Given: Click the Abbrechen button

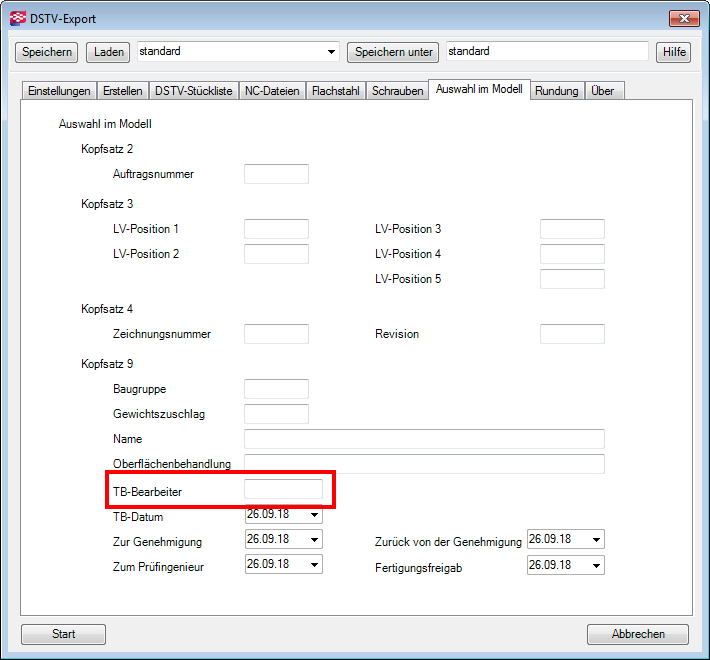Looking at the screenshot, I should pyautogui.click(x=638, y=634).
